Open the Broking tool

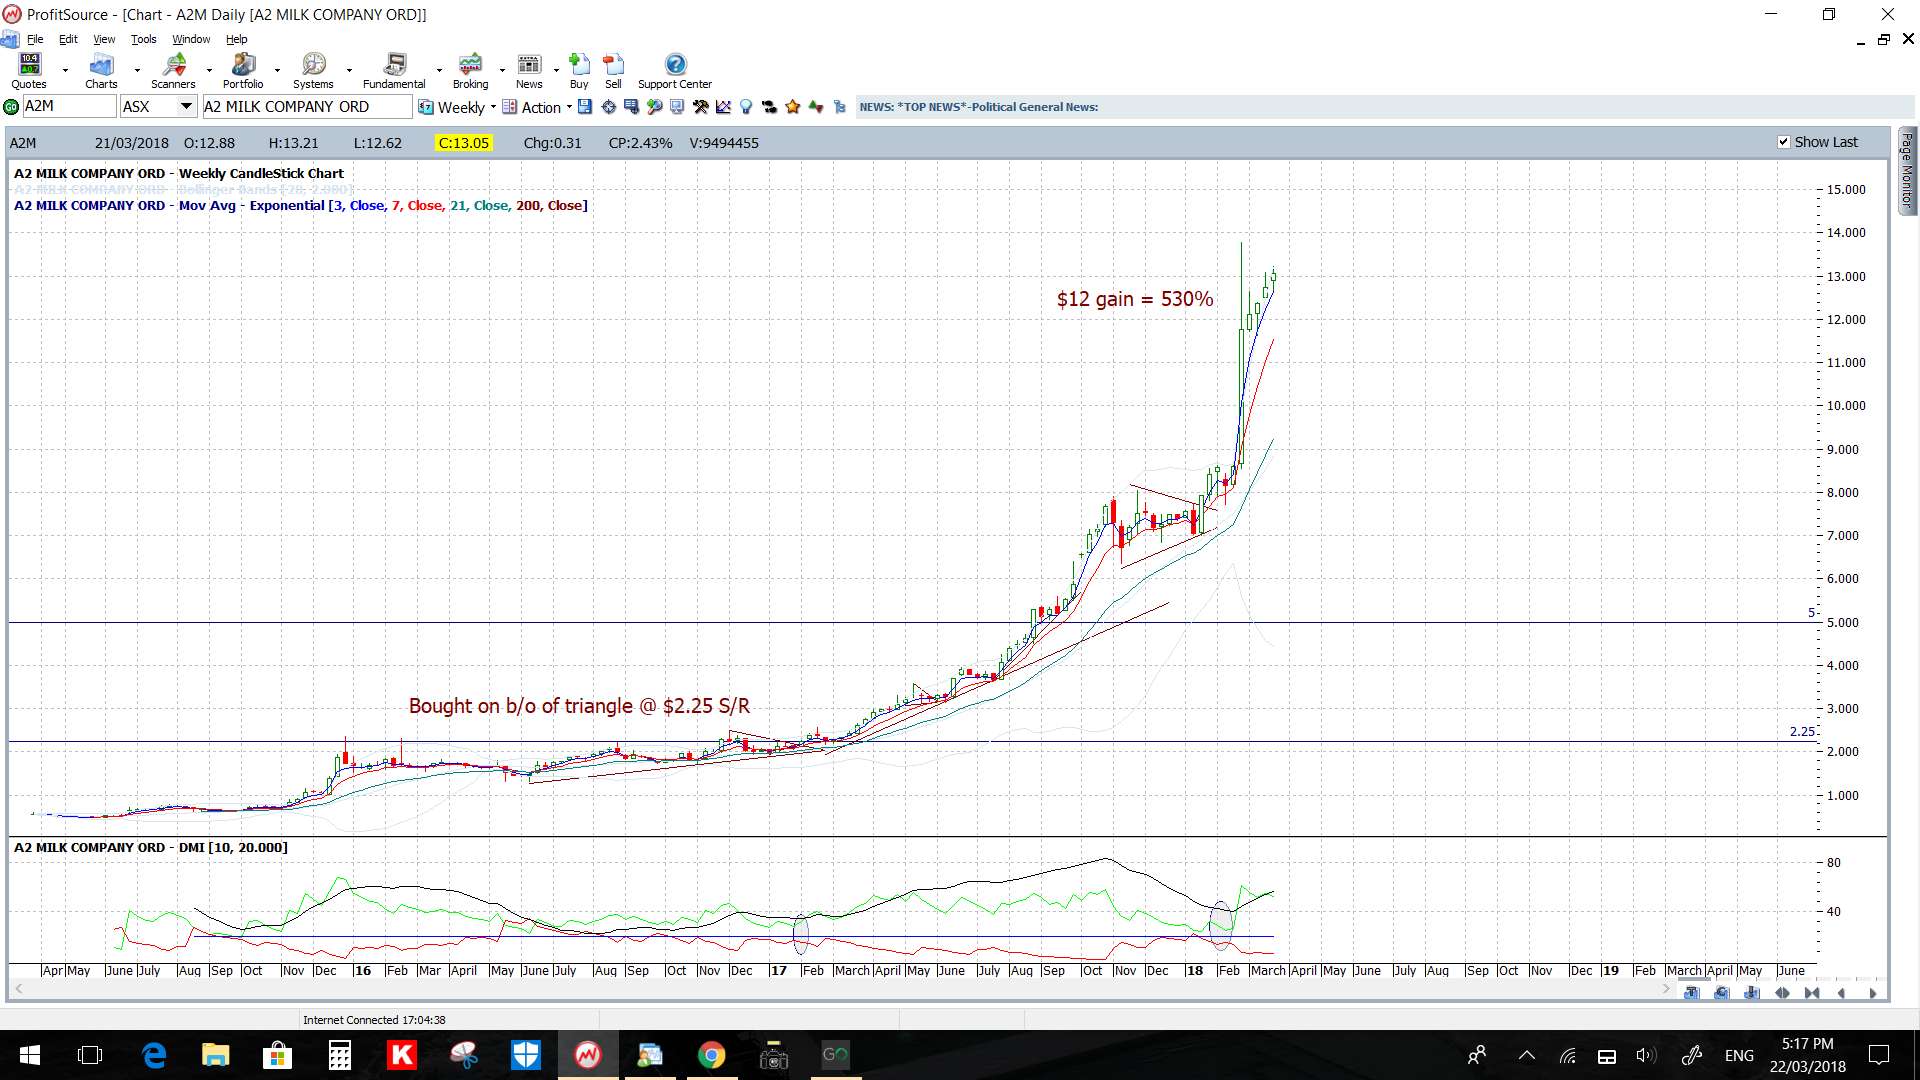pos(470,71)
